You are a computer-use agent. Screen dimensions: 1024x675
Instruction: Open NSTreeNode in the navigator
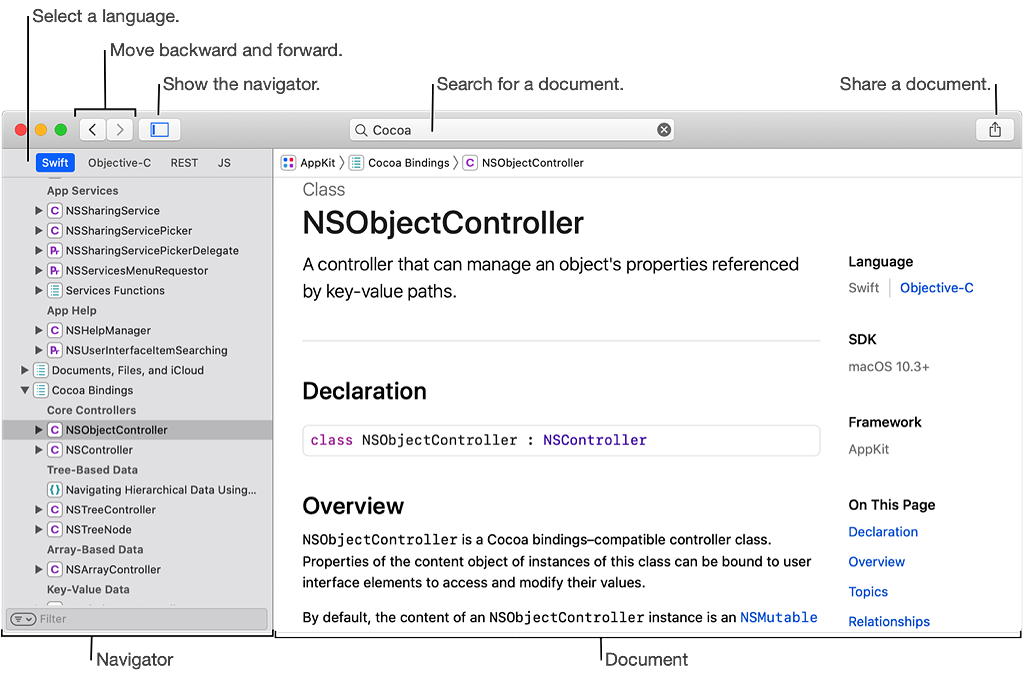(98, 530)
